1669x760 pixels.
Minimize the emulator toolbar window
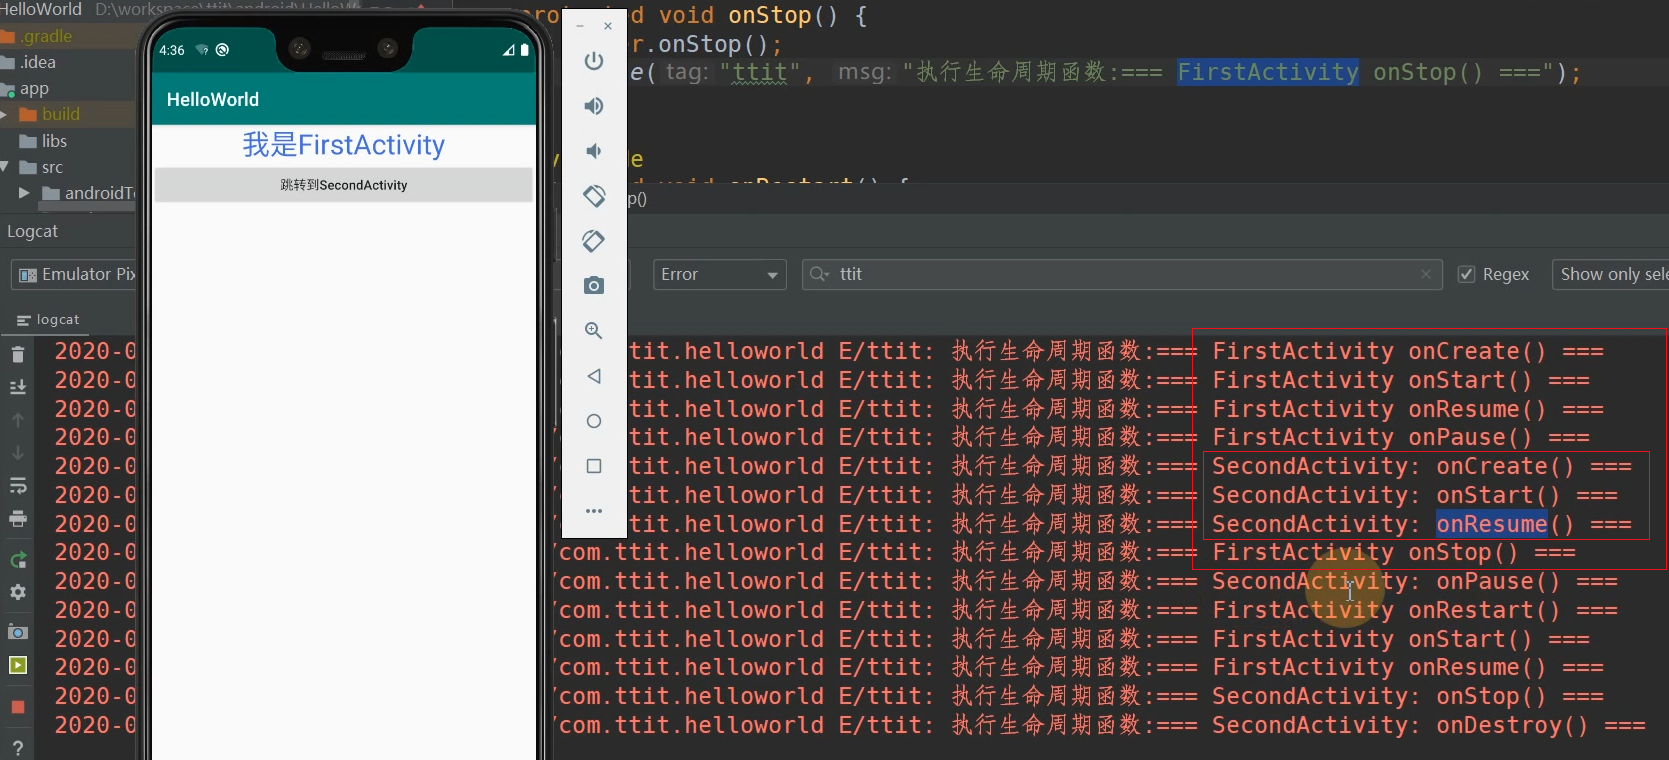click(580, 26)
